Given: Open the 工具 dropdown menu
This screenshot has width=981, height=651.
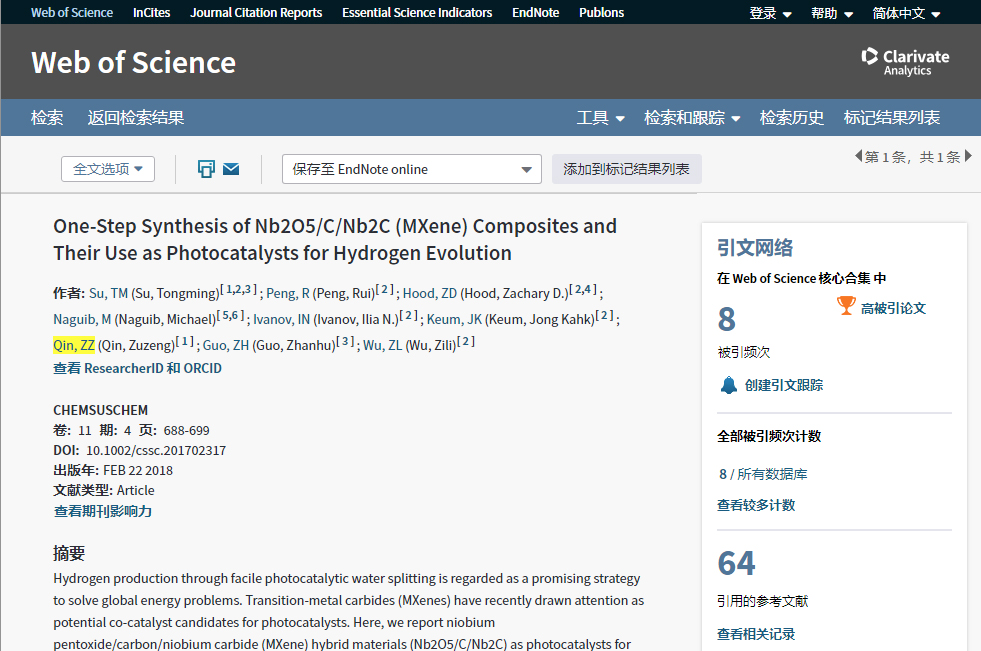Looking at the screenshot, I should [x=600, y=118].
